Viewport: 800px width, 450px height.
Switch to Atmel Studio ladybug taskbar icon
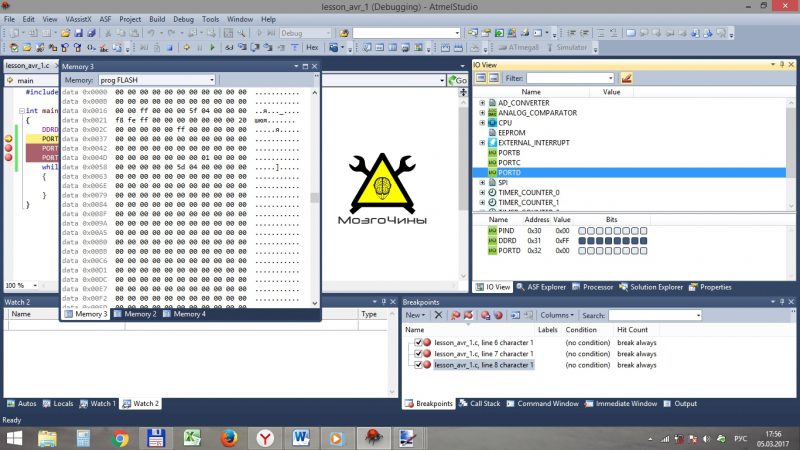click(373, 438)
